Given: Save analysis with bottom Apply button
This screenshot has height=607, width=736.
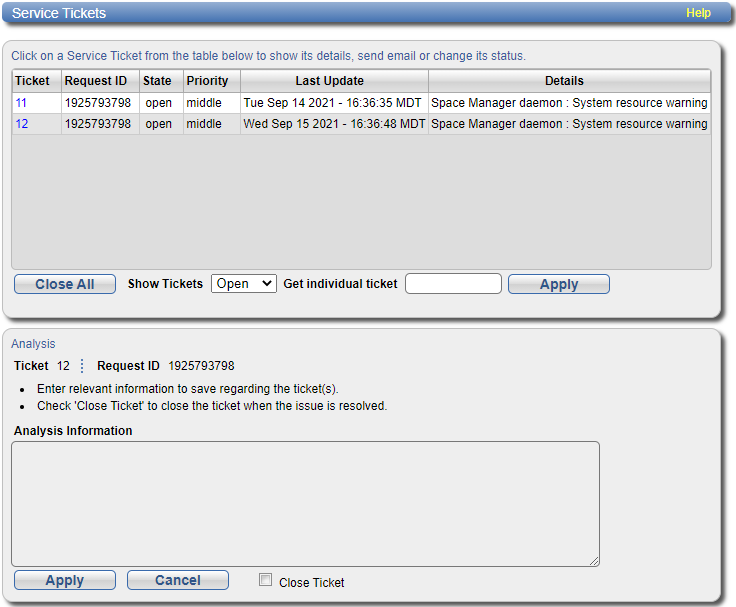Looking at the screenshot, I should (65, 580).
